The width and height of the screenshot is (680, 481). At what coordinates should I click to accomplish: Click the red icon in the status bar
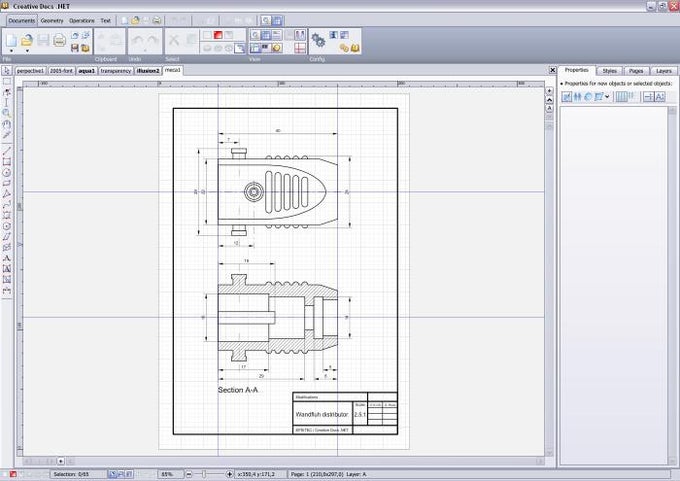[x=13, y=474]
